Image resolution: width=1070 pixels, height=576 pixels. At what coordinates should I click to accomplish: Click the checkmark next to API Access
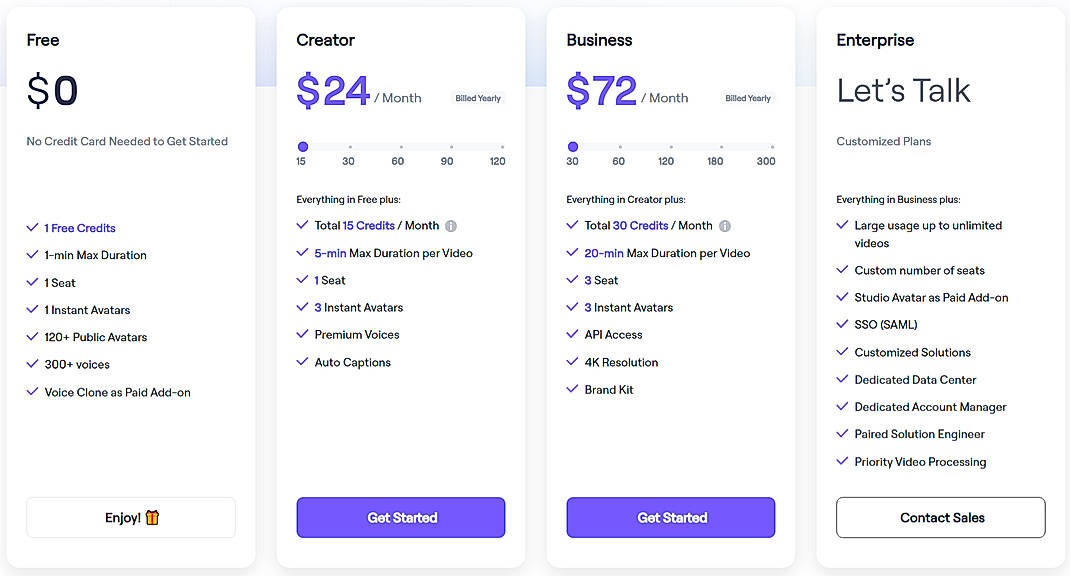coord(571,334)
